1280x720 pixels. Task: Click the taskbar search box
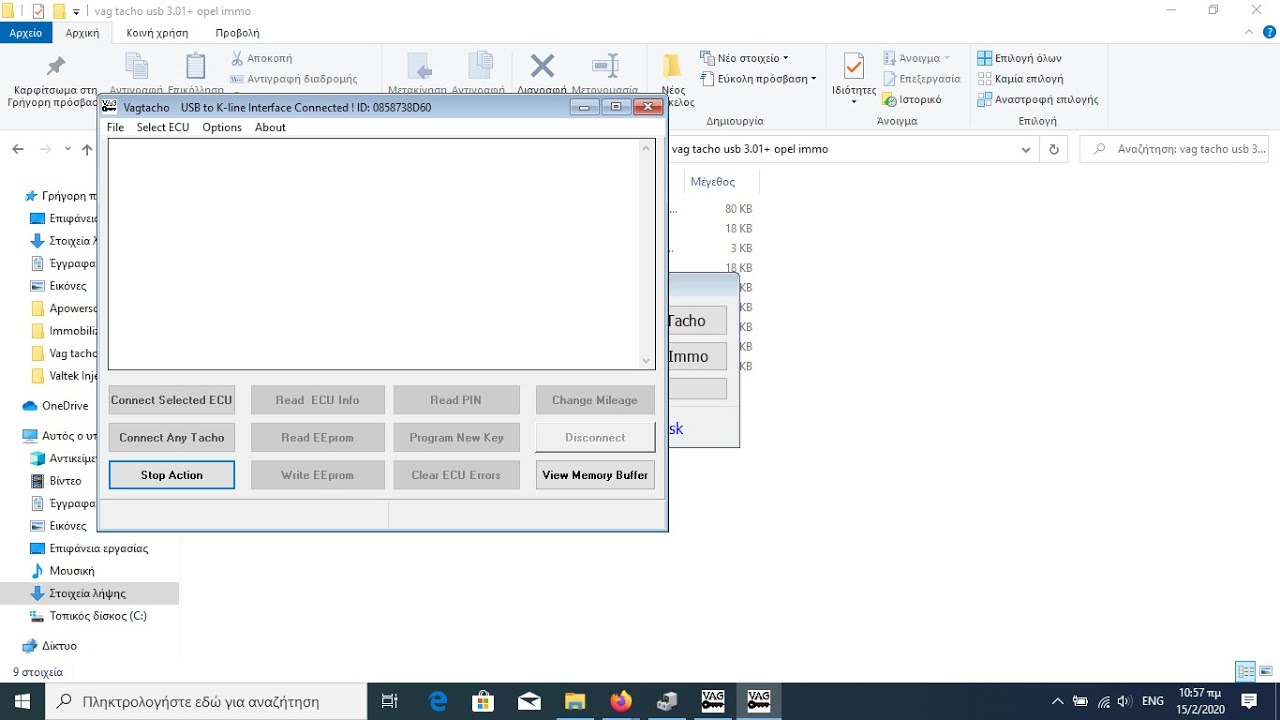click(208, 702)
